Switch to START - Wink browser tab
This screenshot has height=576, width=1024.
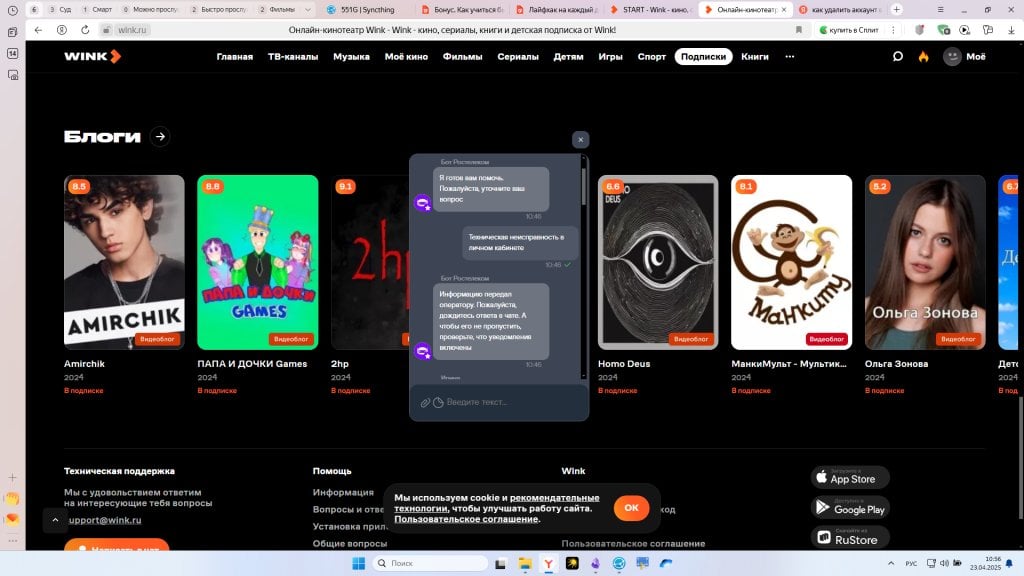tap(650, 9)
